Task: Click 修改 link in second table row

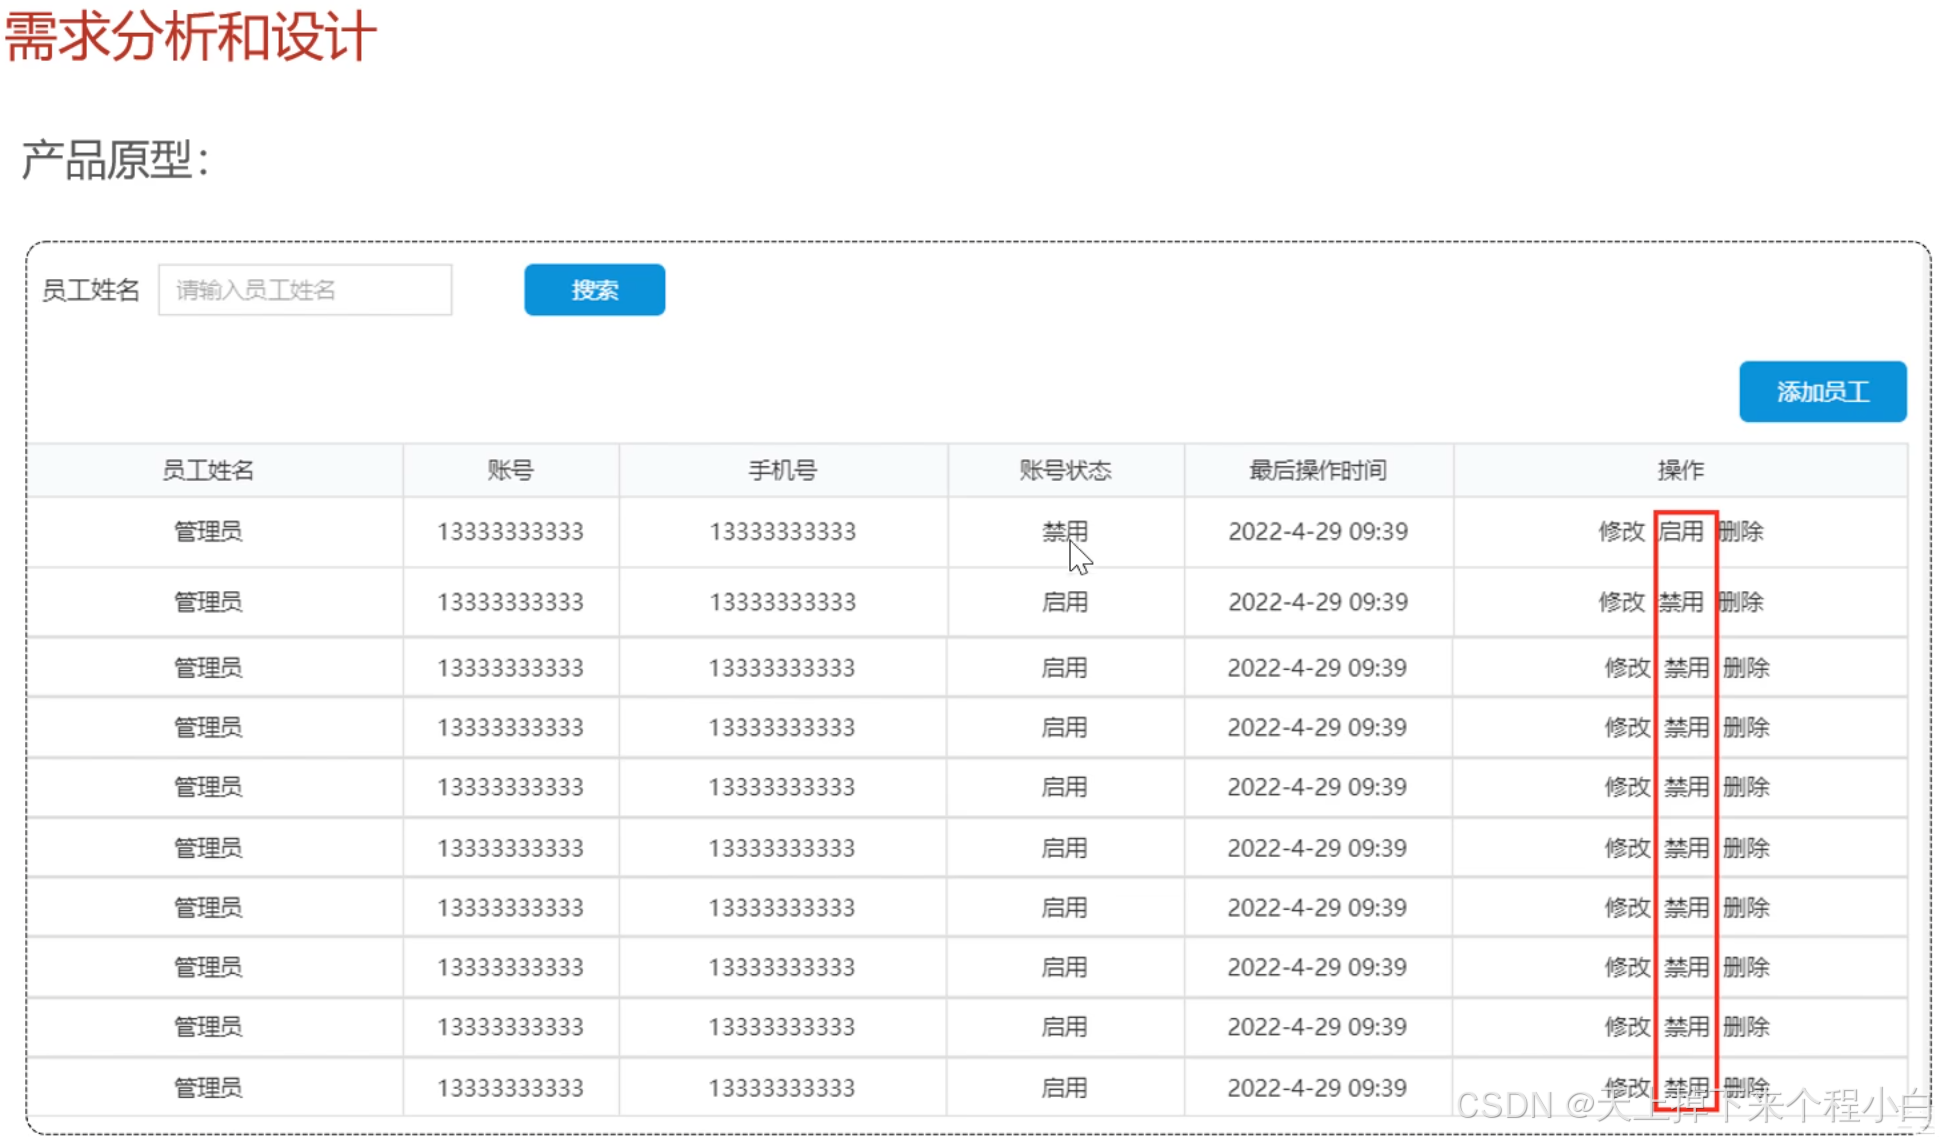Action: click(1621, 602)
